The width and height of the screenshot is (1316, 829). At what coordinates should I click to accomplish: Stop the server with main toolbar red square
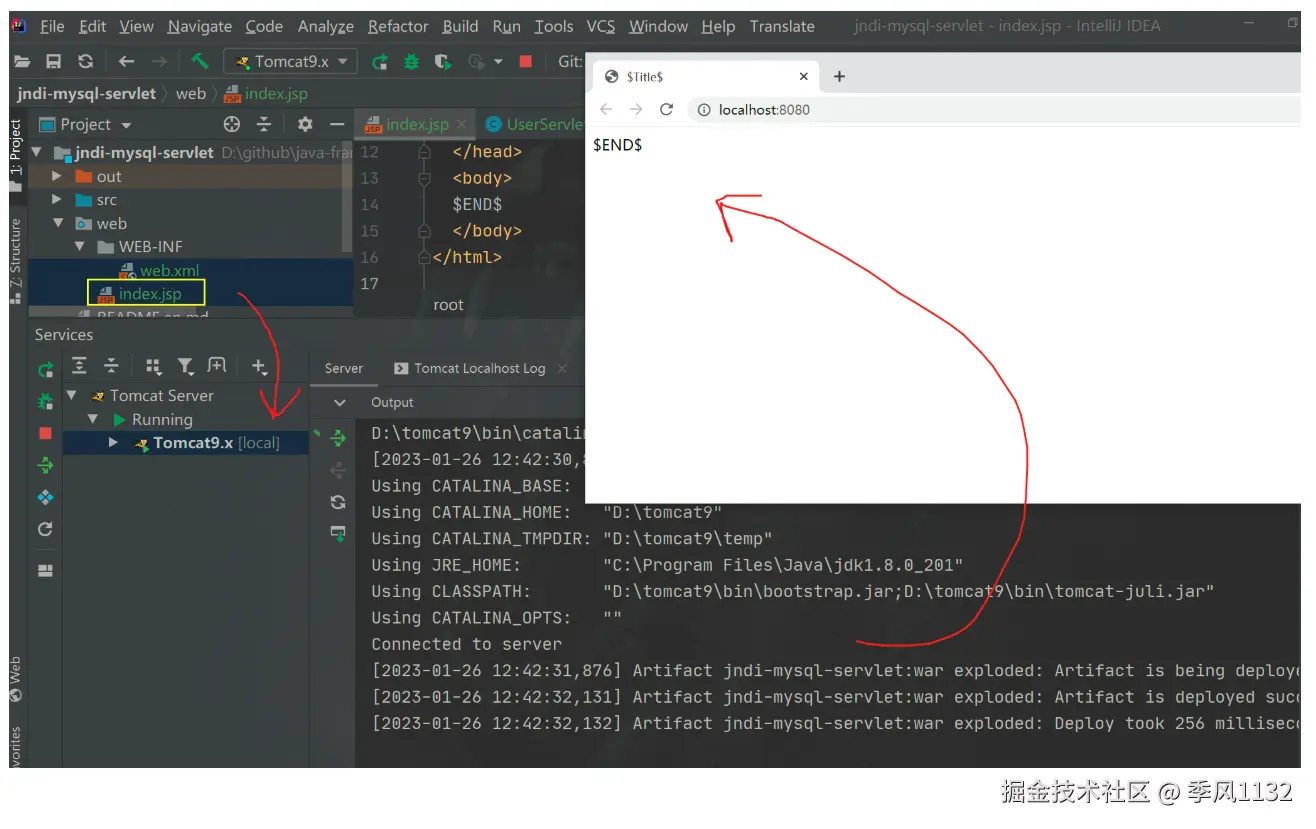[526, 62]
